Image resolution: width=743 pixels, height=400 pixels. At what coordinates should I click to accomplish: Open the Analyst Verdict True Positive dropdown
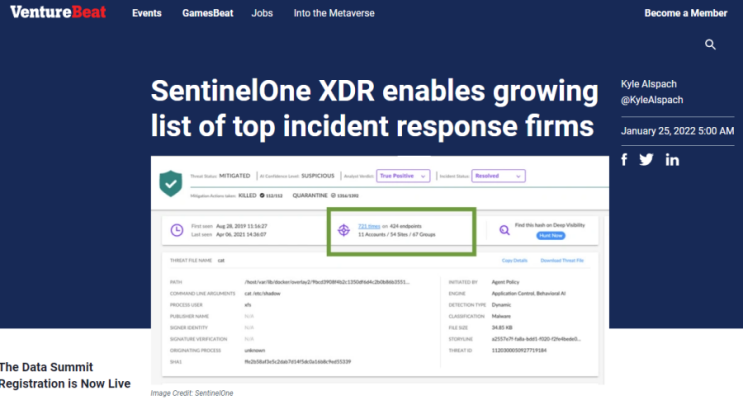[403, 176]
